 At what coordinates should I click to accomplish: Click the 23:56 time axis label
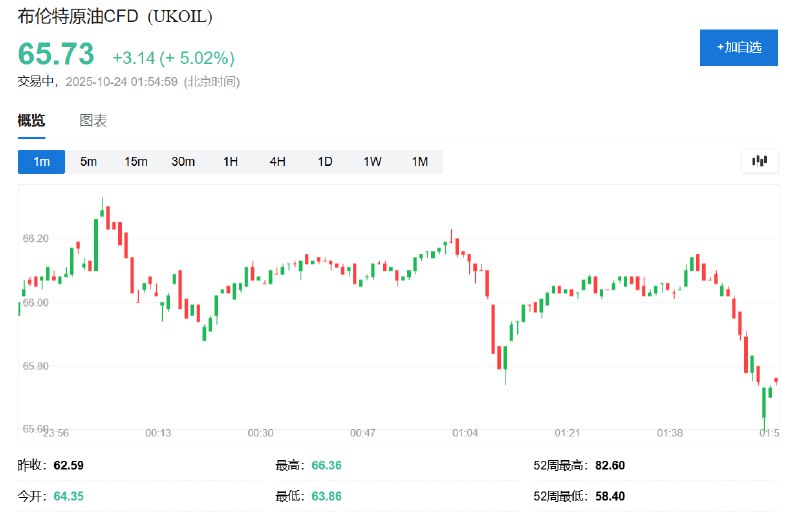click(56, 433)
